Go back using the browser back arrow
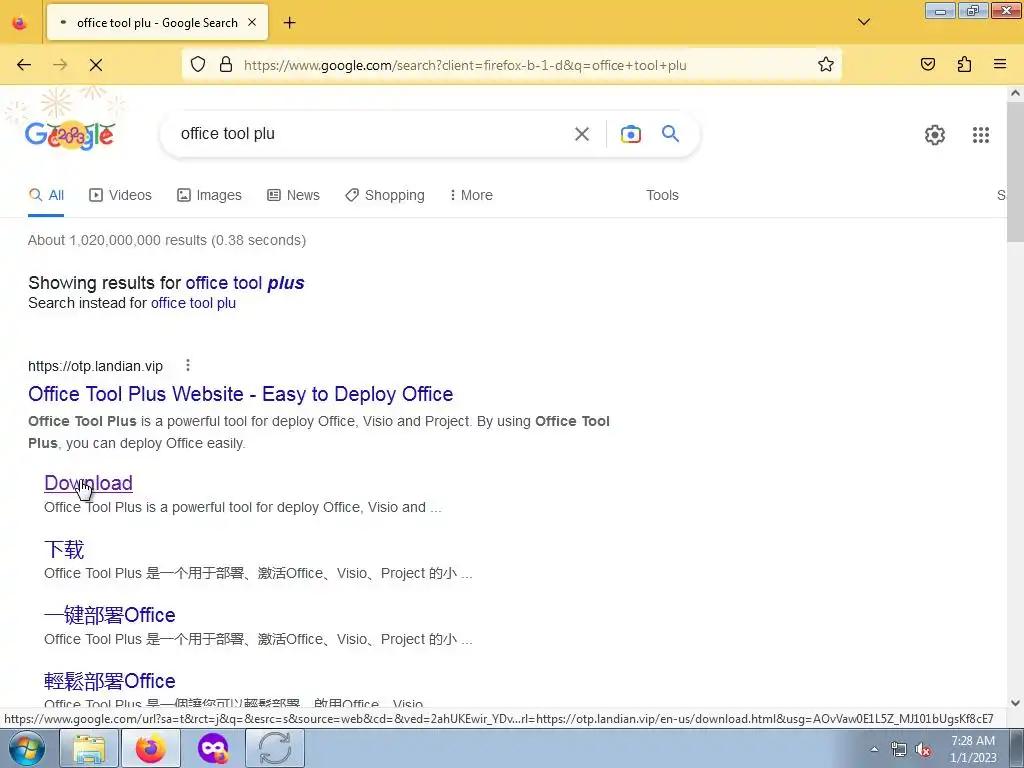The width and height of the screenshot is (1024, 768). click(x=24, y=65)
